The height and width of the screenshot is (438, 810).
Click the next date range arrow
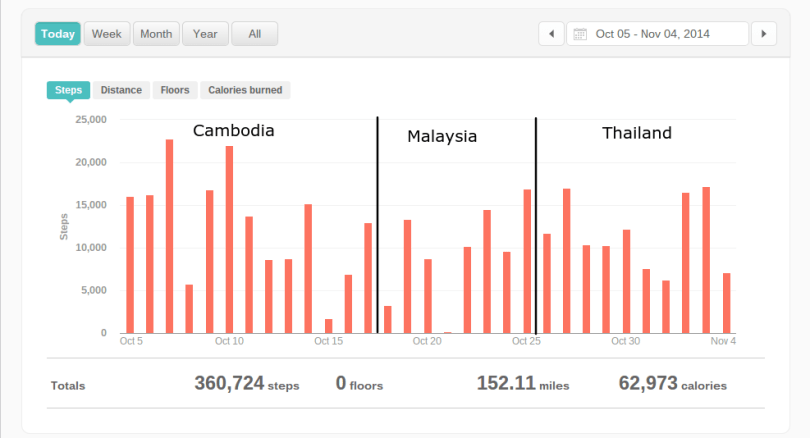[764, 34]
